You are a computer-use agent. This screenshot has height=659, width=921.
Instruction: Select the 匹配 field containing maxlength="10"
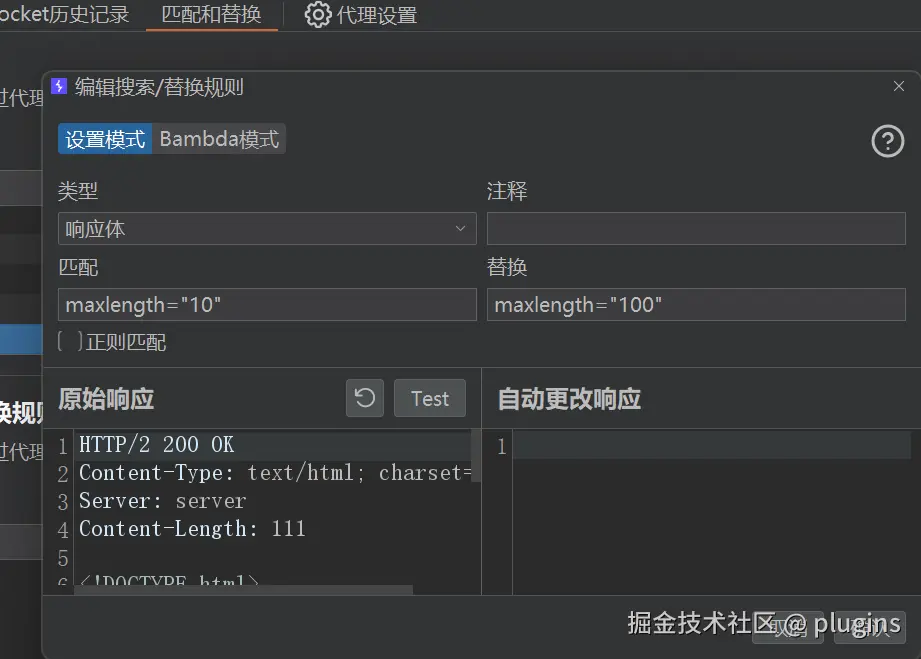click(267, 304)
